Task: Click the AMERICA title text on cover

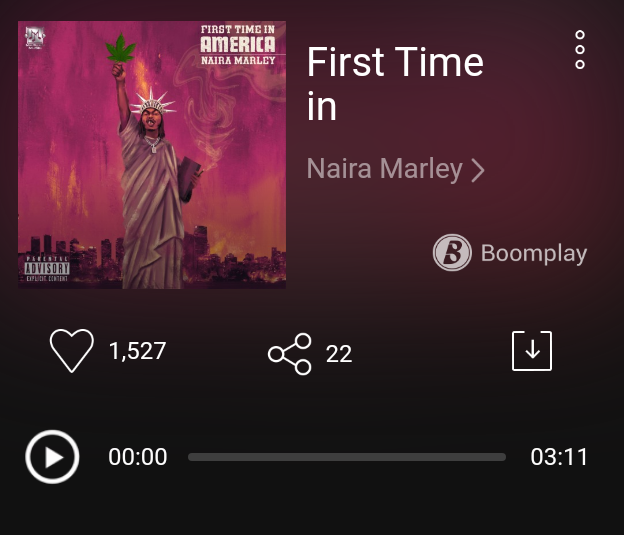Action: (x=238, y=44)
